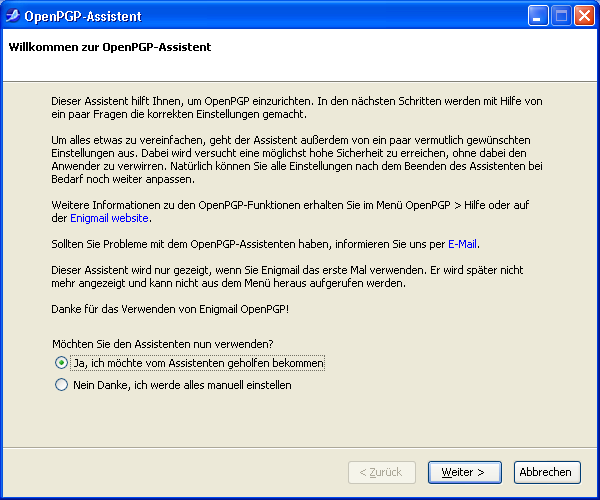Click the paragraph starting 'Dieser Assistent hilft Ihnen'

click(297, 107)
